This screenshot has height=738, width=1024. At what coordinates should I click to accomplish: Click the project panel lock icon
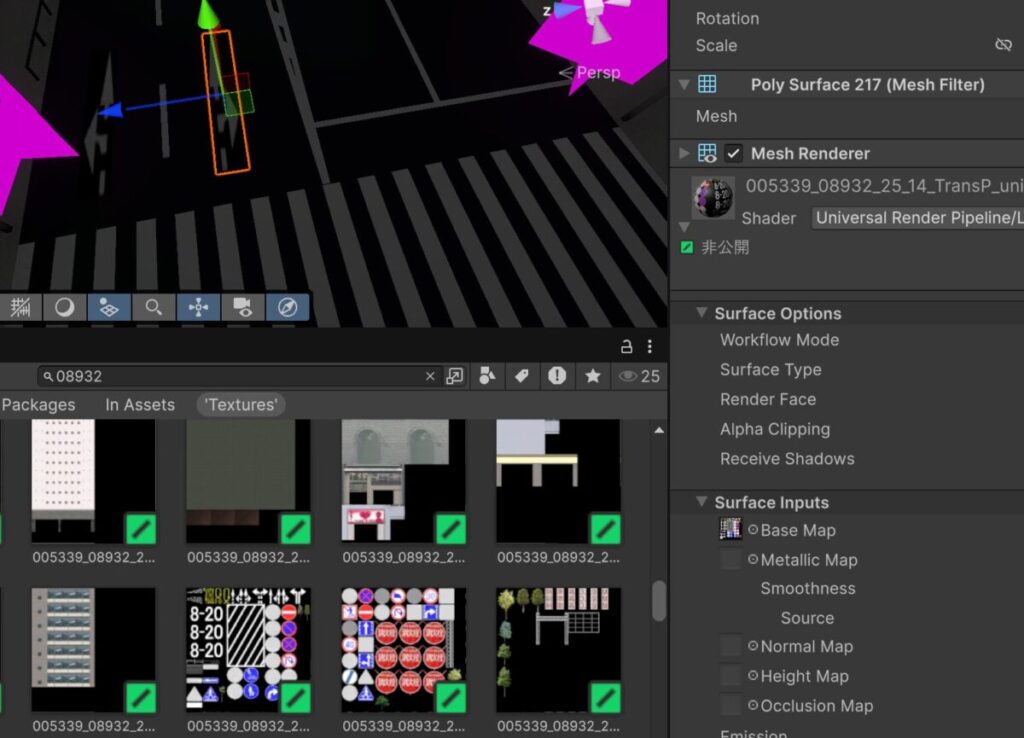(x=626, y=347)
